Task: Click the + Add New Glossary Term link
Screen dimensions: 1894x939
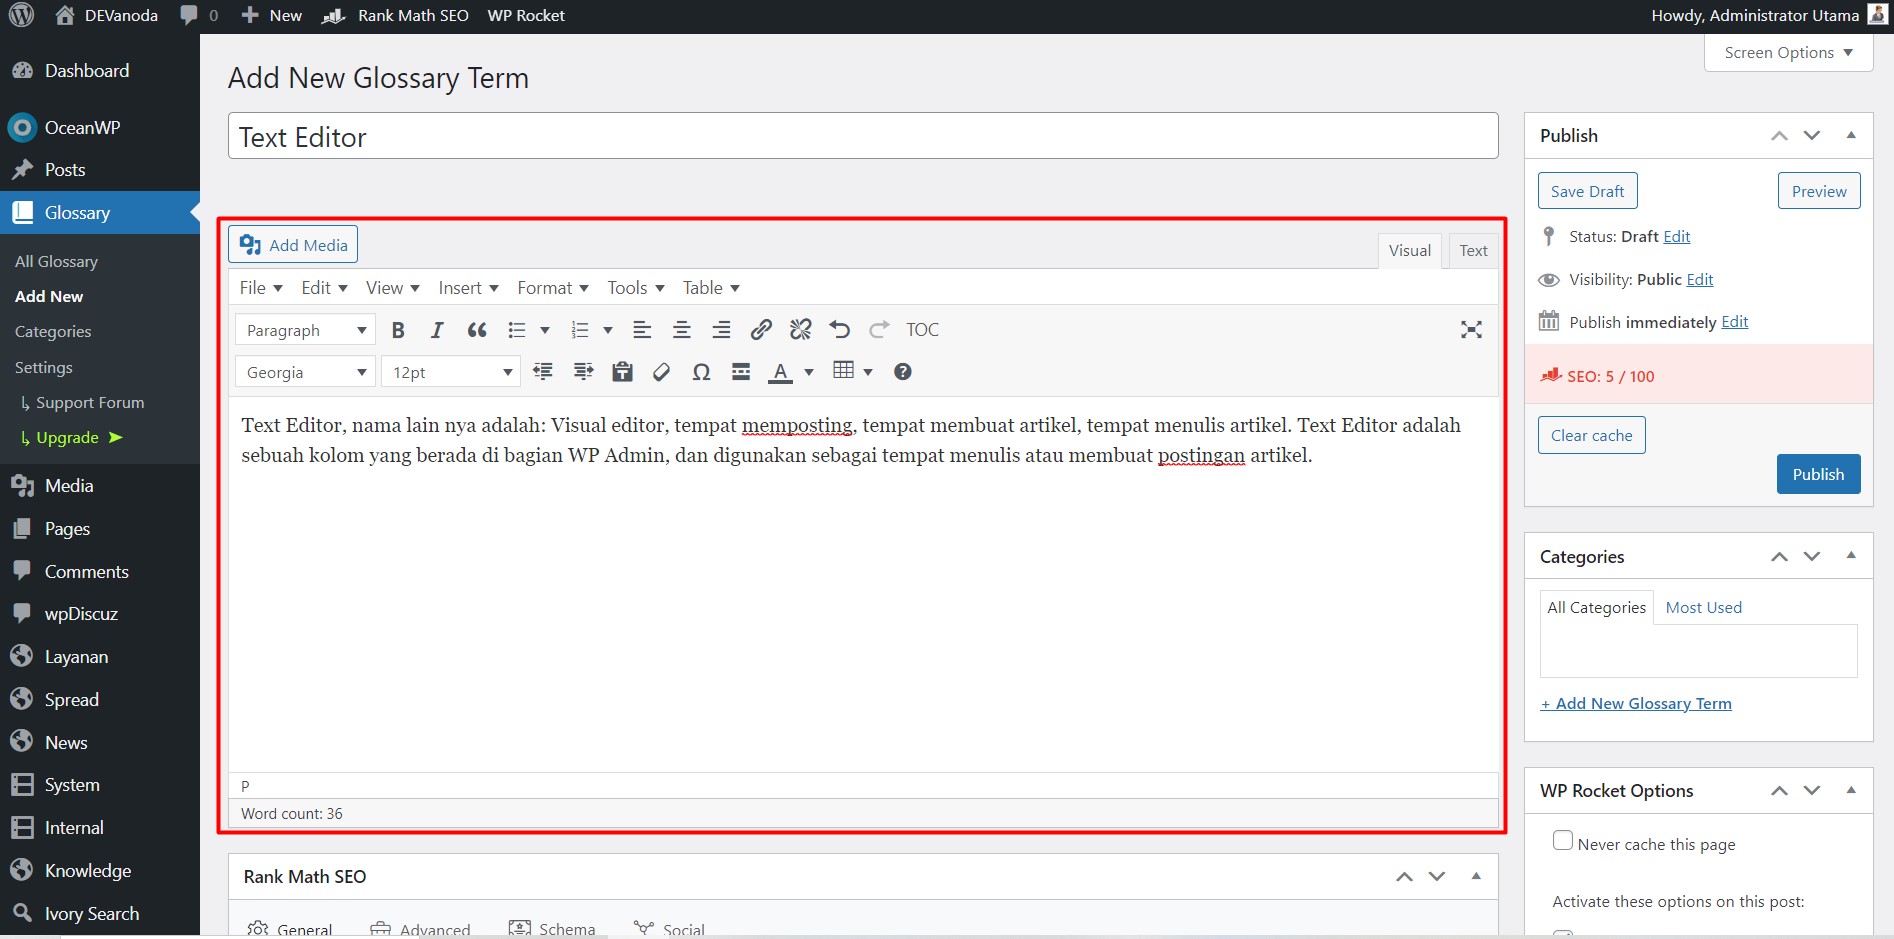Action: click(x=1636, y=704)
